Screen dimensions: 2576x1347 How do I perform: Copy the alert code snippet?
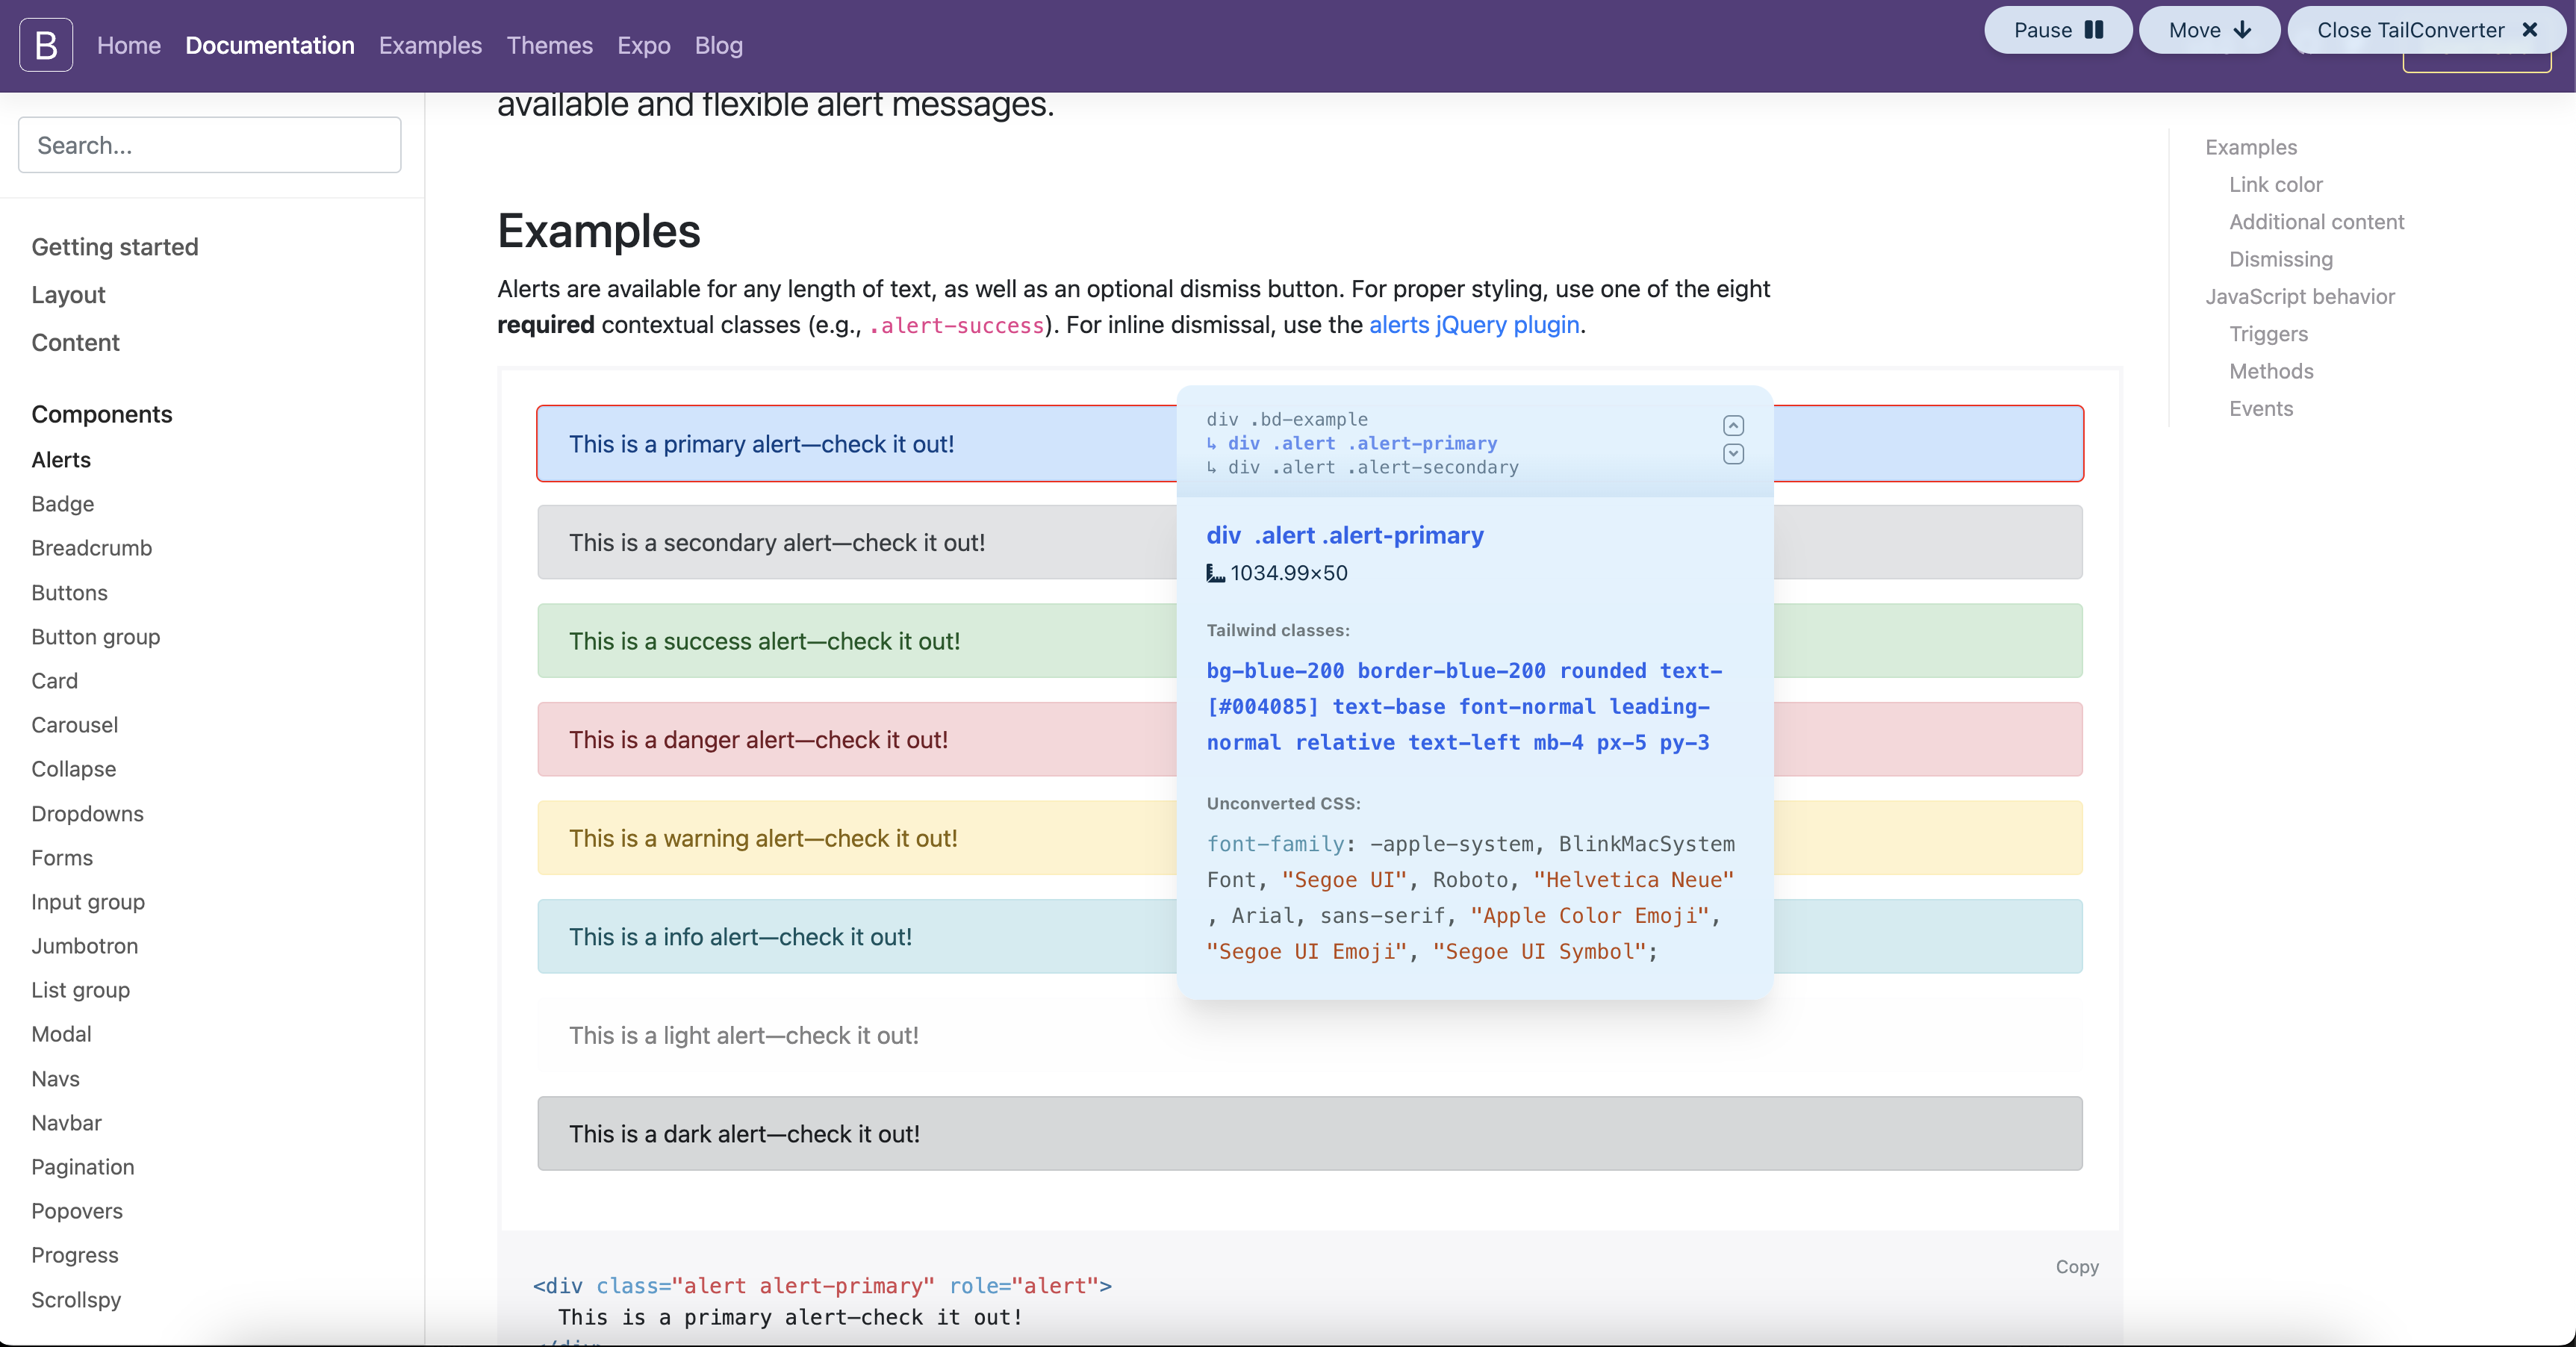coord(2077,1266)
